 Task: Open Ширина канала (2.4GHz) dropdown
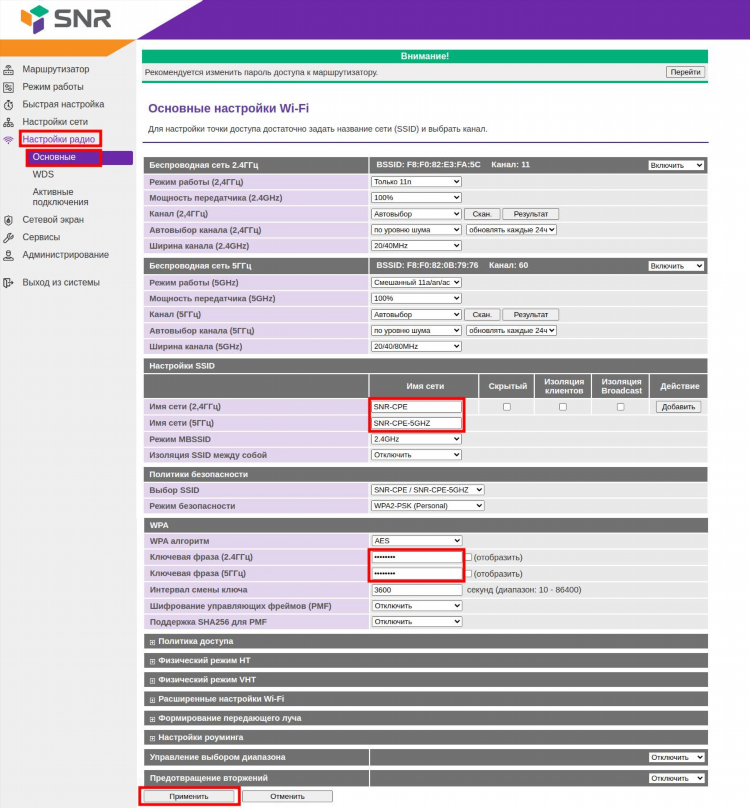coord(416,246)
